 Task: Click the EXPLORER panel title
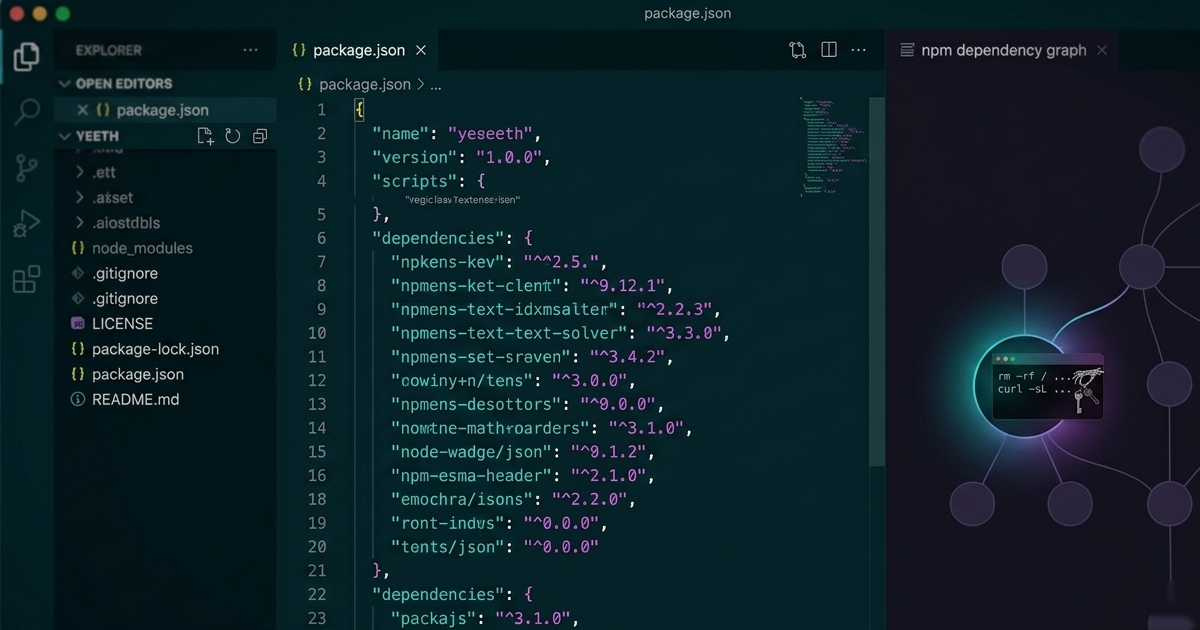tap(108, 50)
